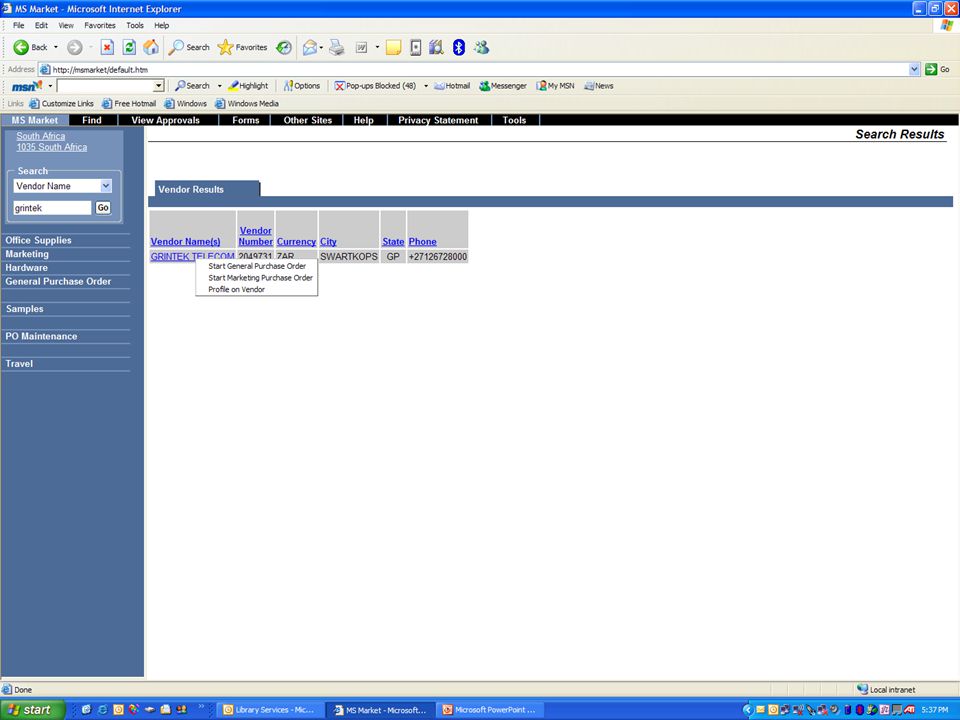Viewport: 960px width, 720px height.
Task: Click the Edit with Word icon
Action: [x=361, y=47]
